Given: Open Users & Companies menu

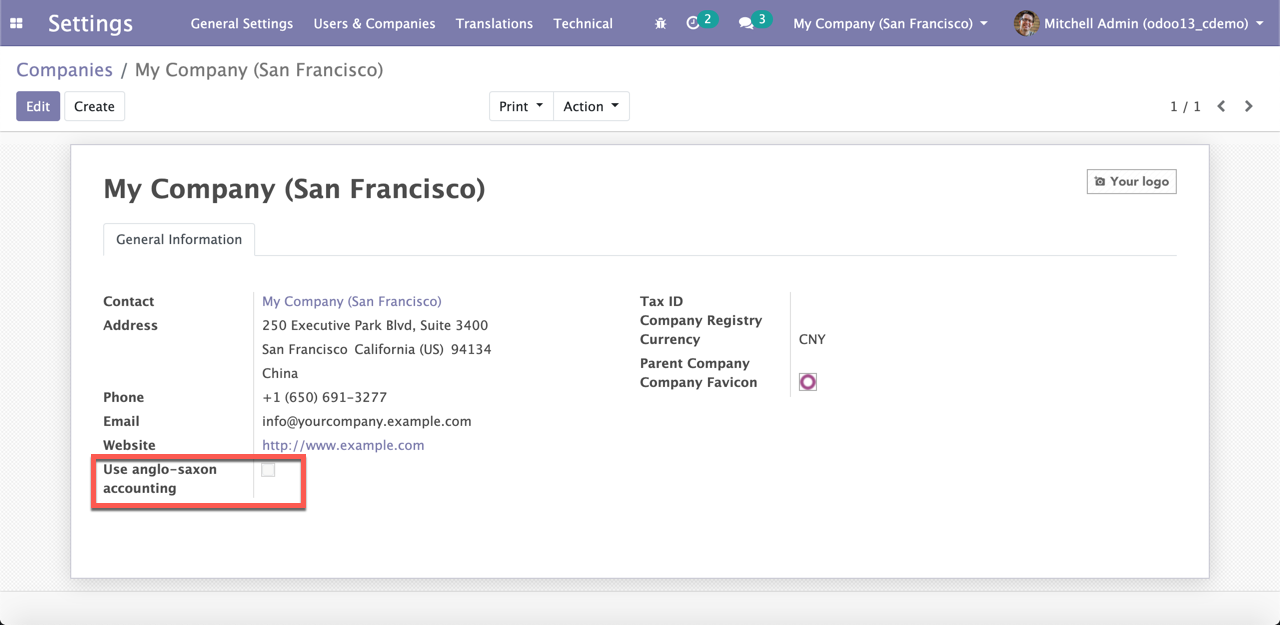Looking at the screenshot, I should (374, 23).
